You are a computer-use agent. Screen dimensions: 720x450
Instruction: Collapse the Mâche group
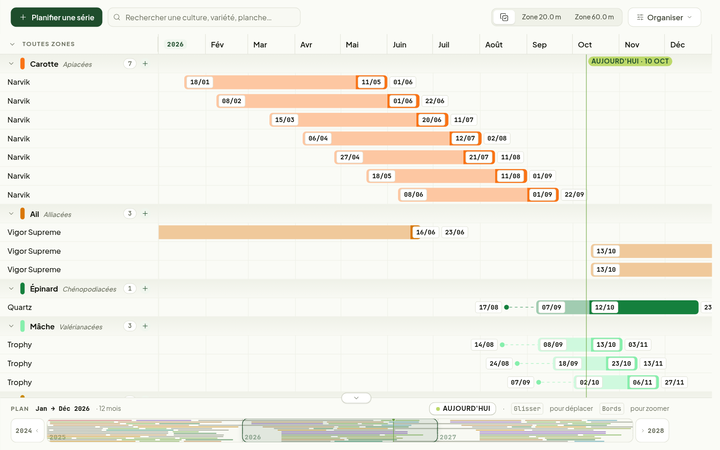11,326
